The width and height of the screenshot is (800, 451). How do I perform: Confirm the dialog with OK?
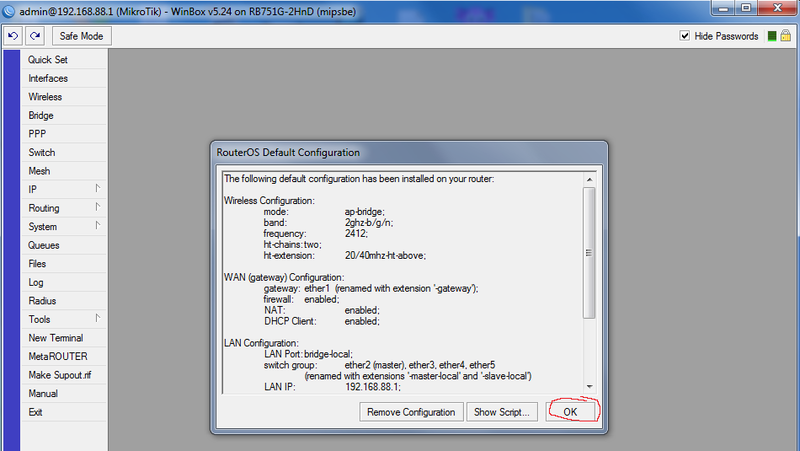tap(570, 412)
